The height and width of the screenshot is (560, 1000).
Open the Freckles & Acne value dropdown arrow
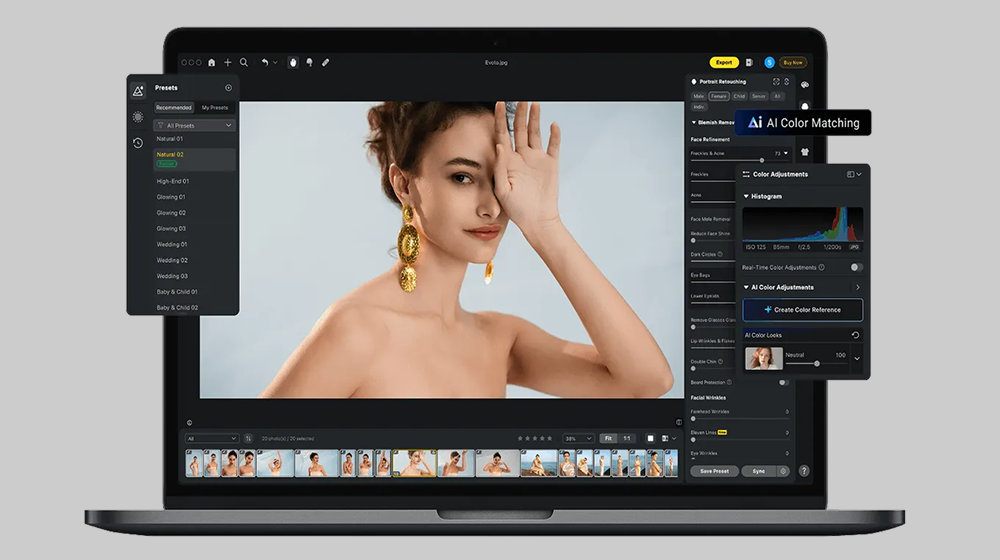tap(786, 153)
